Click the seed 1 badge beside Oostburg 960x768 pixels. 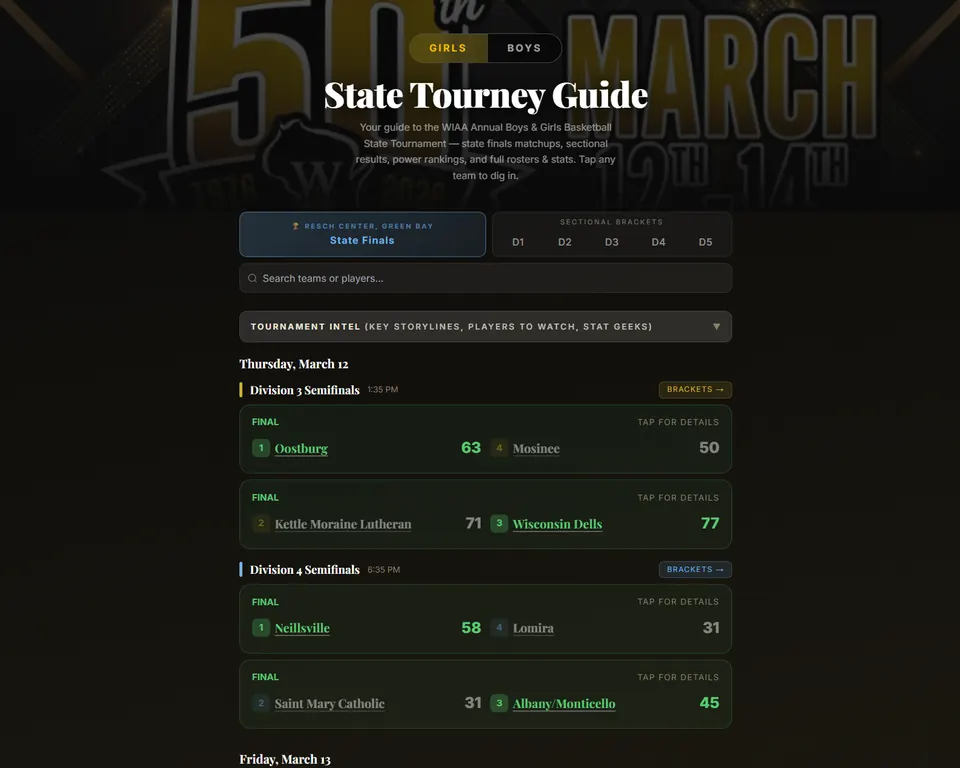261,448
